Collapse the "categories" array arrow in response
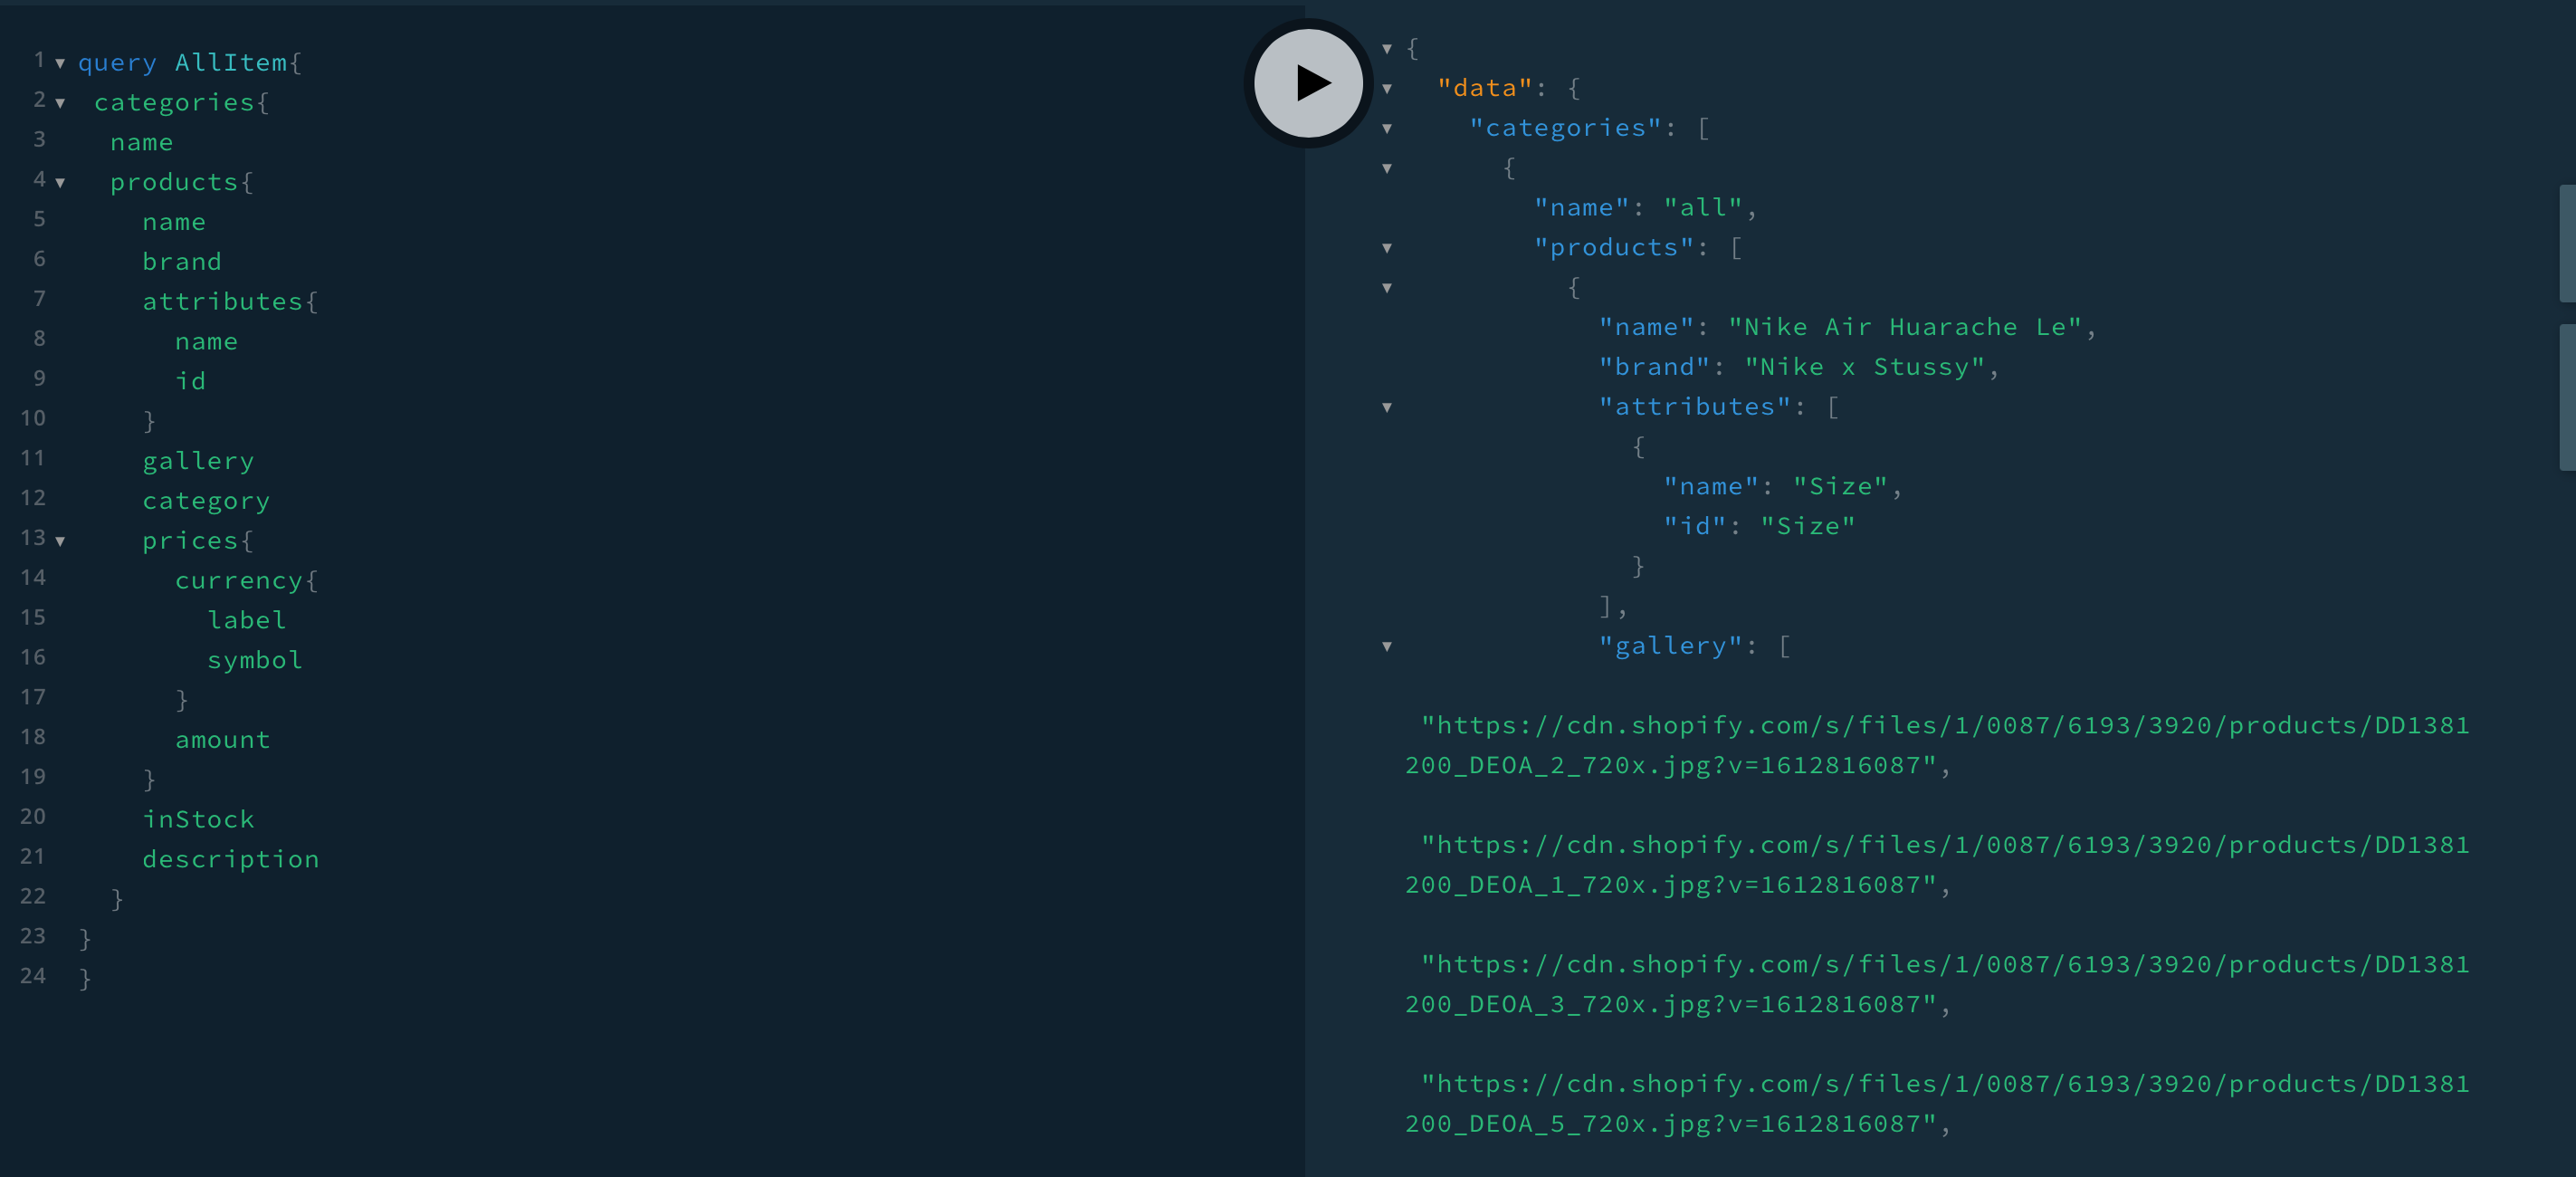This screenshot has width=2576, height=1177. coord(1387,128)
